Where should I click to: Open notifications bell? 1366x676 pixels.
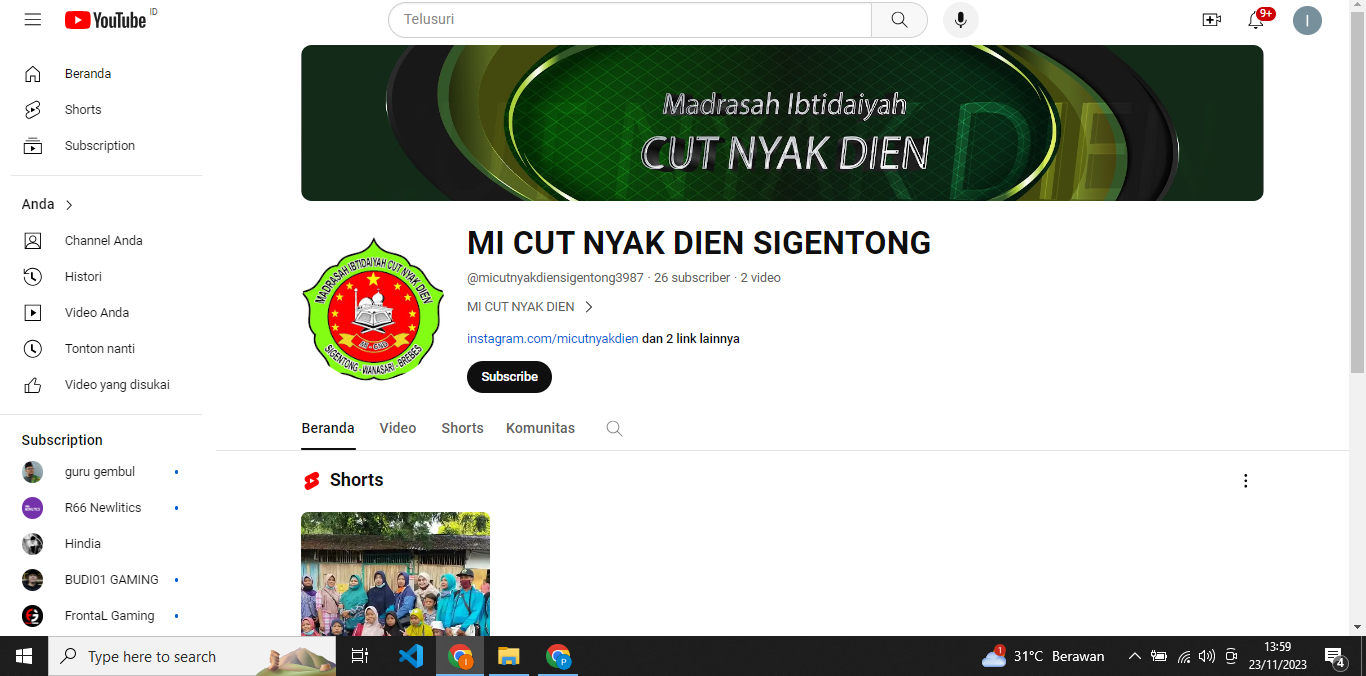[x=1256, y=20]
